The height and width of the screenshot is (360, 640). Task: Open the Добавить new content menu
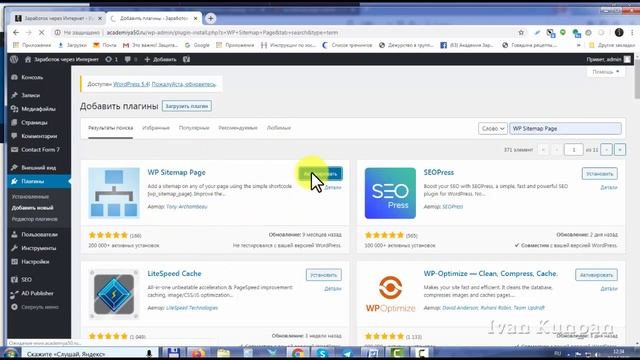tap(160, 60)
